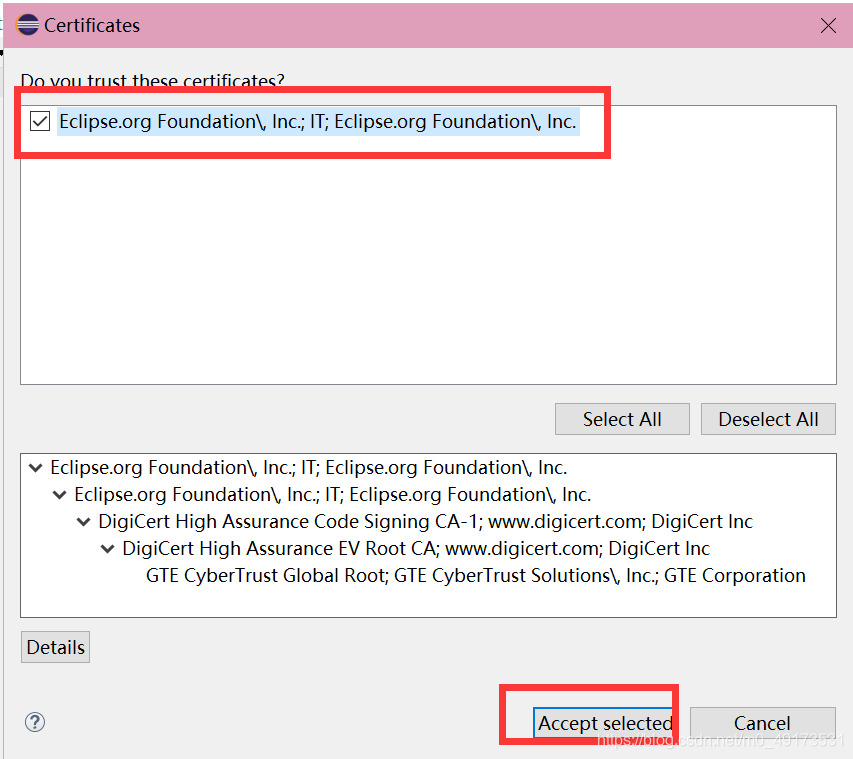
Task: Click the Eclipse logo icon in title bar
Action: point(27,25)
